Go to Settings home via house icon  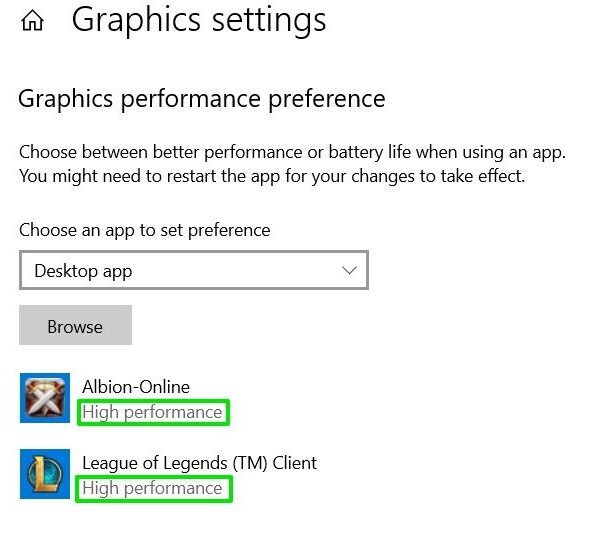point(32,21)
